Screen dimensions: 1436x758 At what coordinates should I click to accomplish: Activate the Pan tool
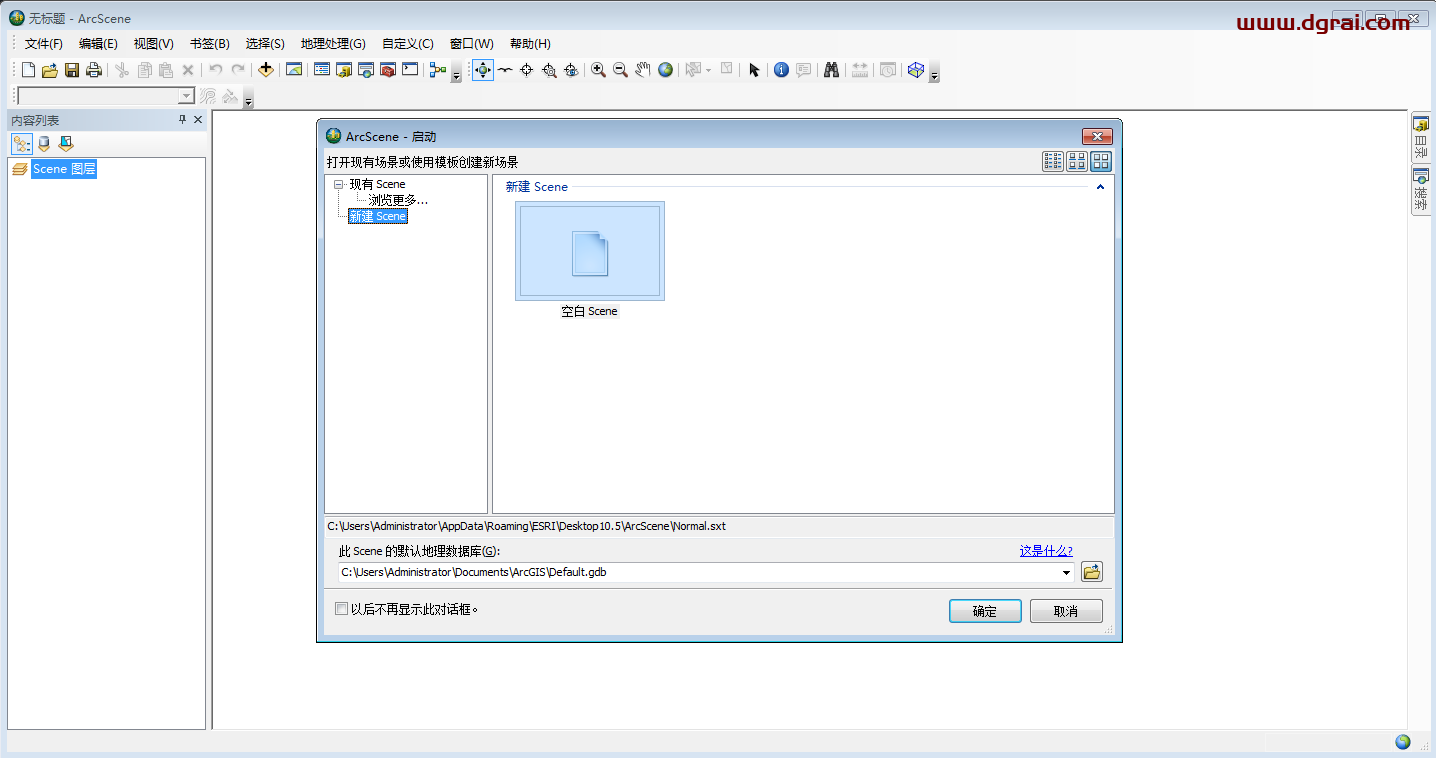642,70
